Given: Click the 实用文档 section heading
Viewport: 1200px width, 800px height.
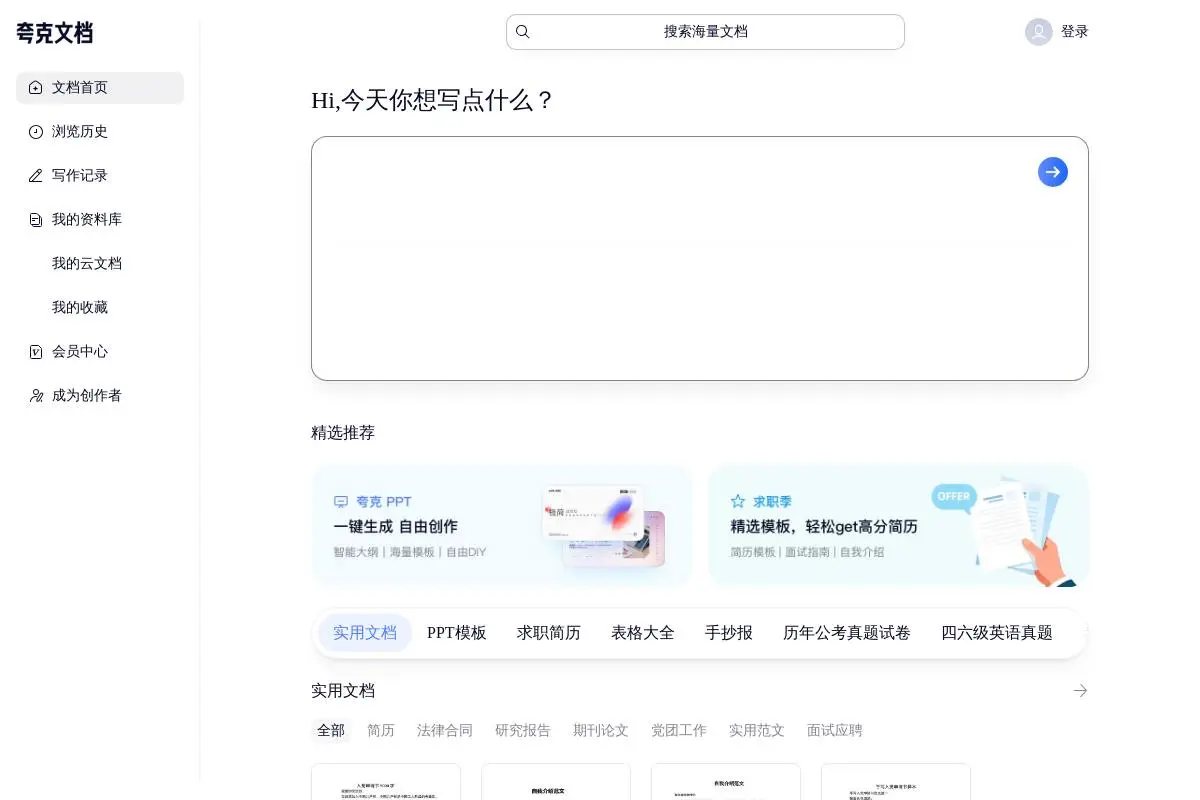Looking at the screenshot, I should tap(343, 691).
